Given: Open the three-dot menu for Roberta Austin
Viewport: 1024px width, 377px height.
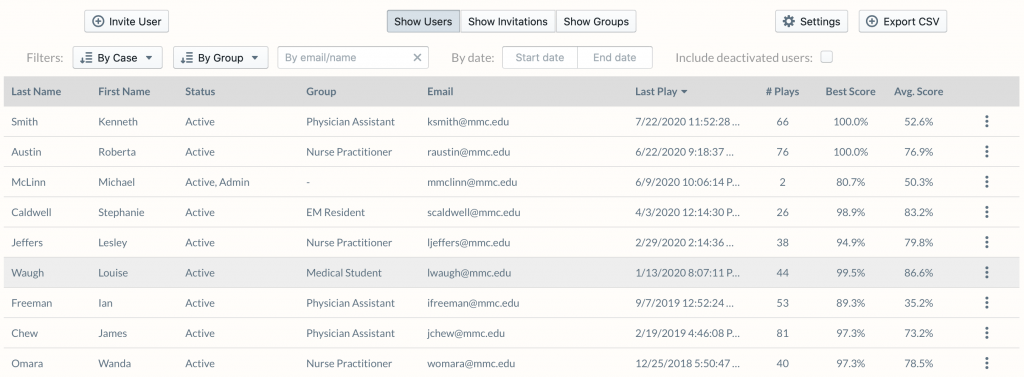Looking at the screenshot, I should (987, 152).
